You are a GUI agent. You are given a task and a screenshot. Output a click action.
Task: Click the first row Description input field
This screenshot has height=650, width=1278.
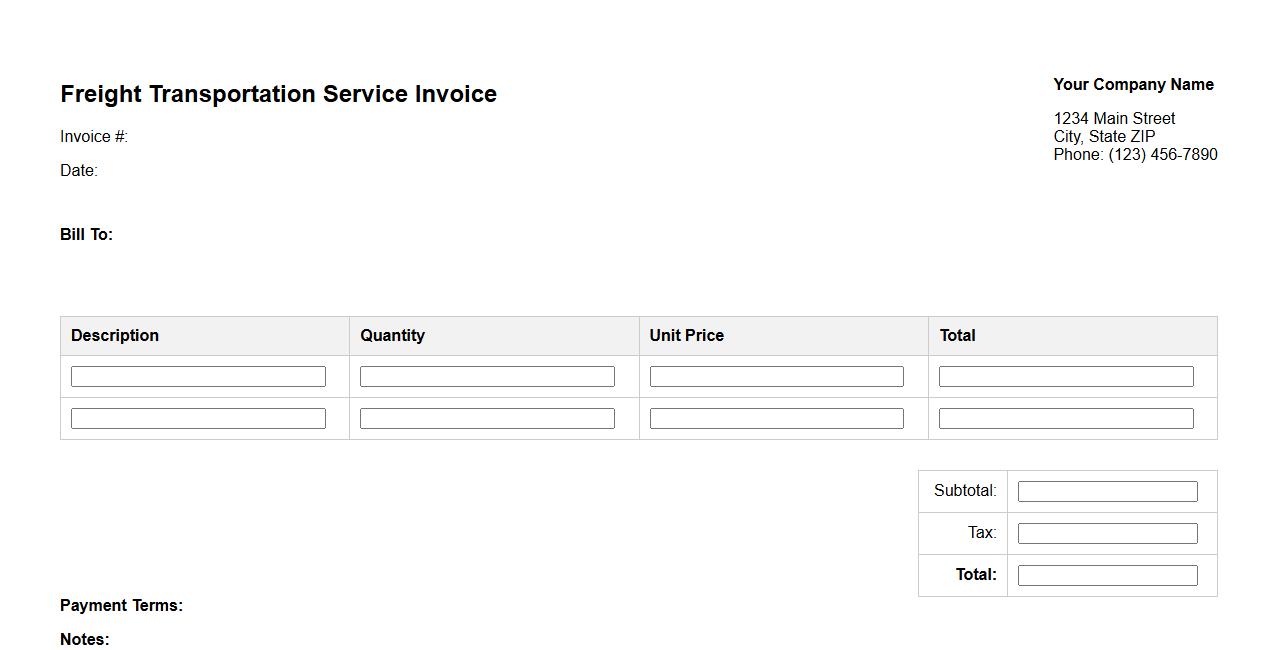pos(198,377)
